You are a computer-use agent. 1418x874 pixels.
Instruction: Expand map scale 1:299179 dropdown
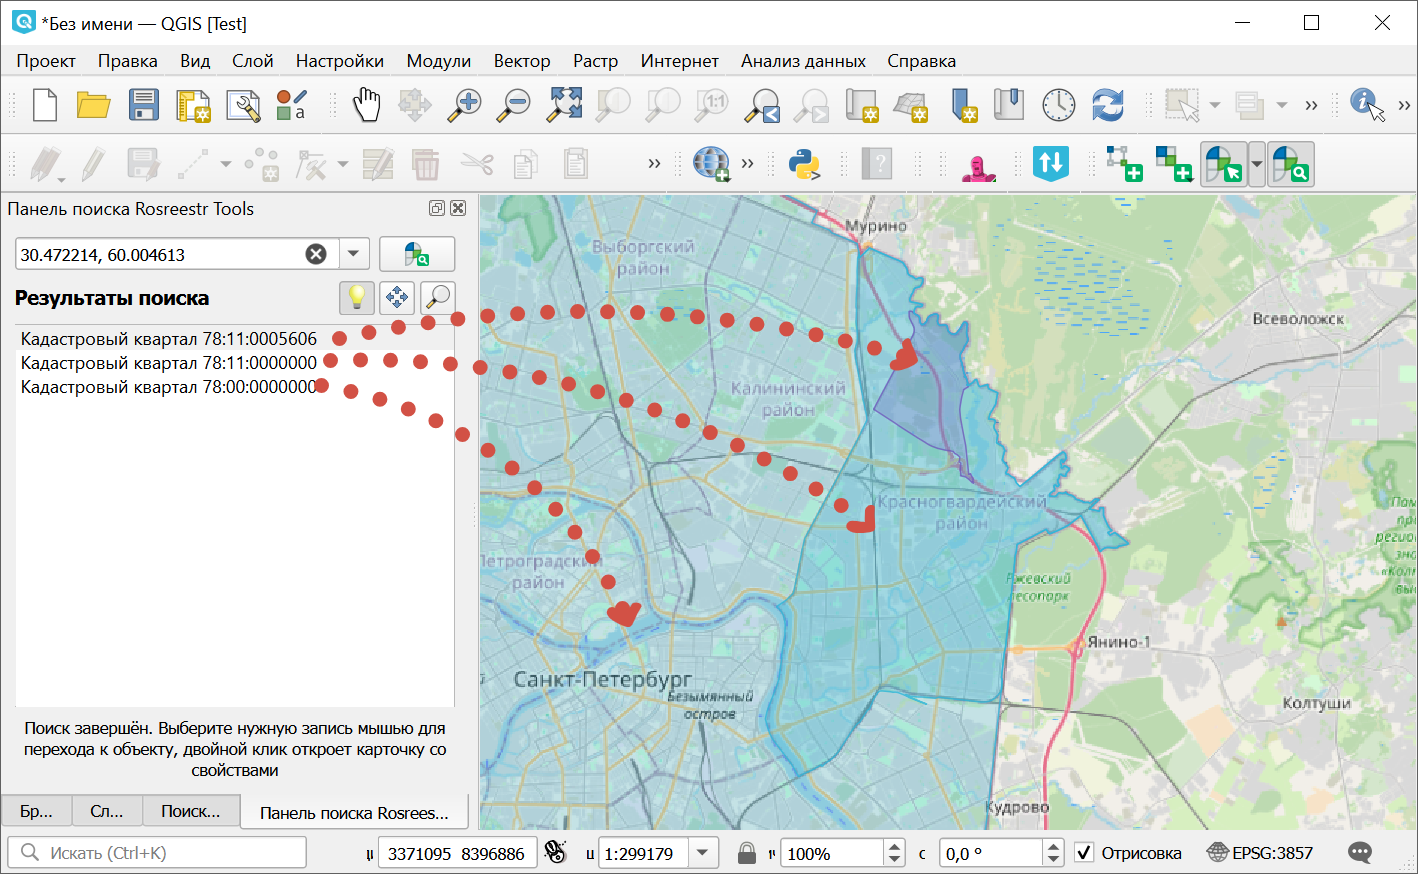coord(703,853)
